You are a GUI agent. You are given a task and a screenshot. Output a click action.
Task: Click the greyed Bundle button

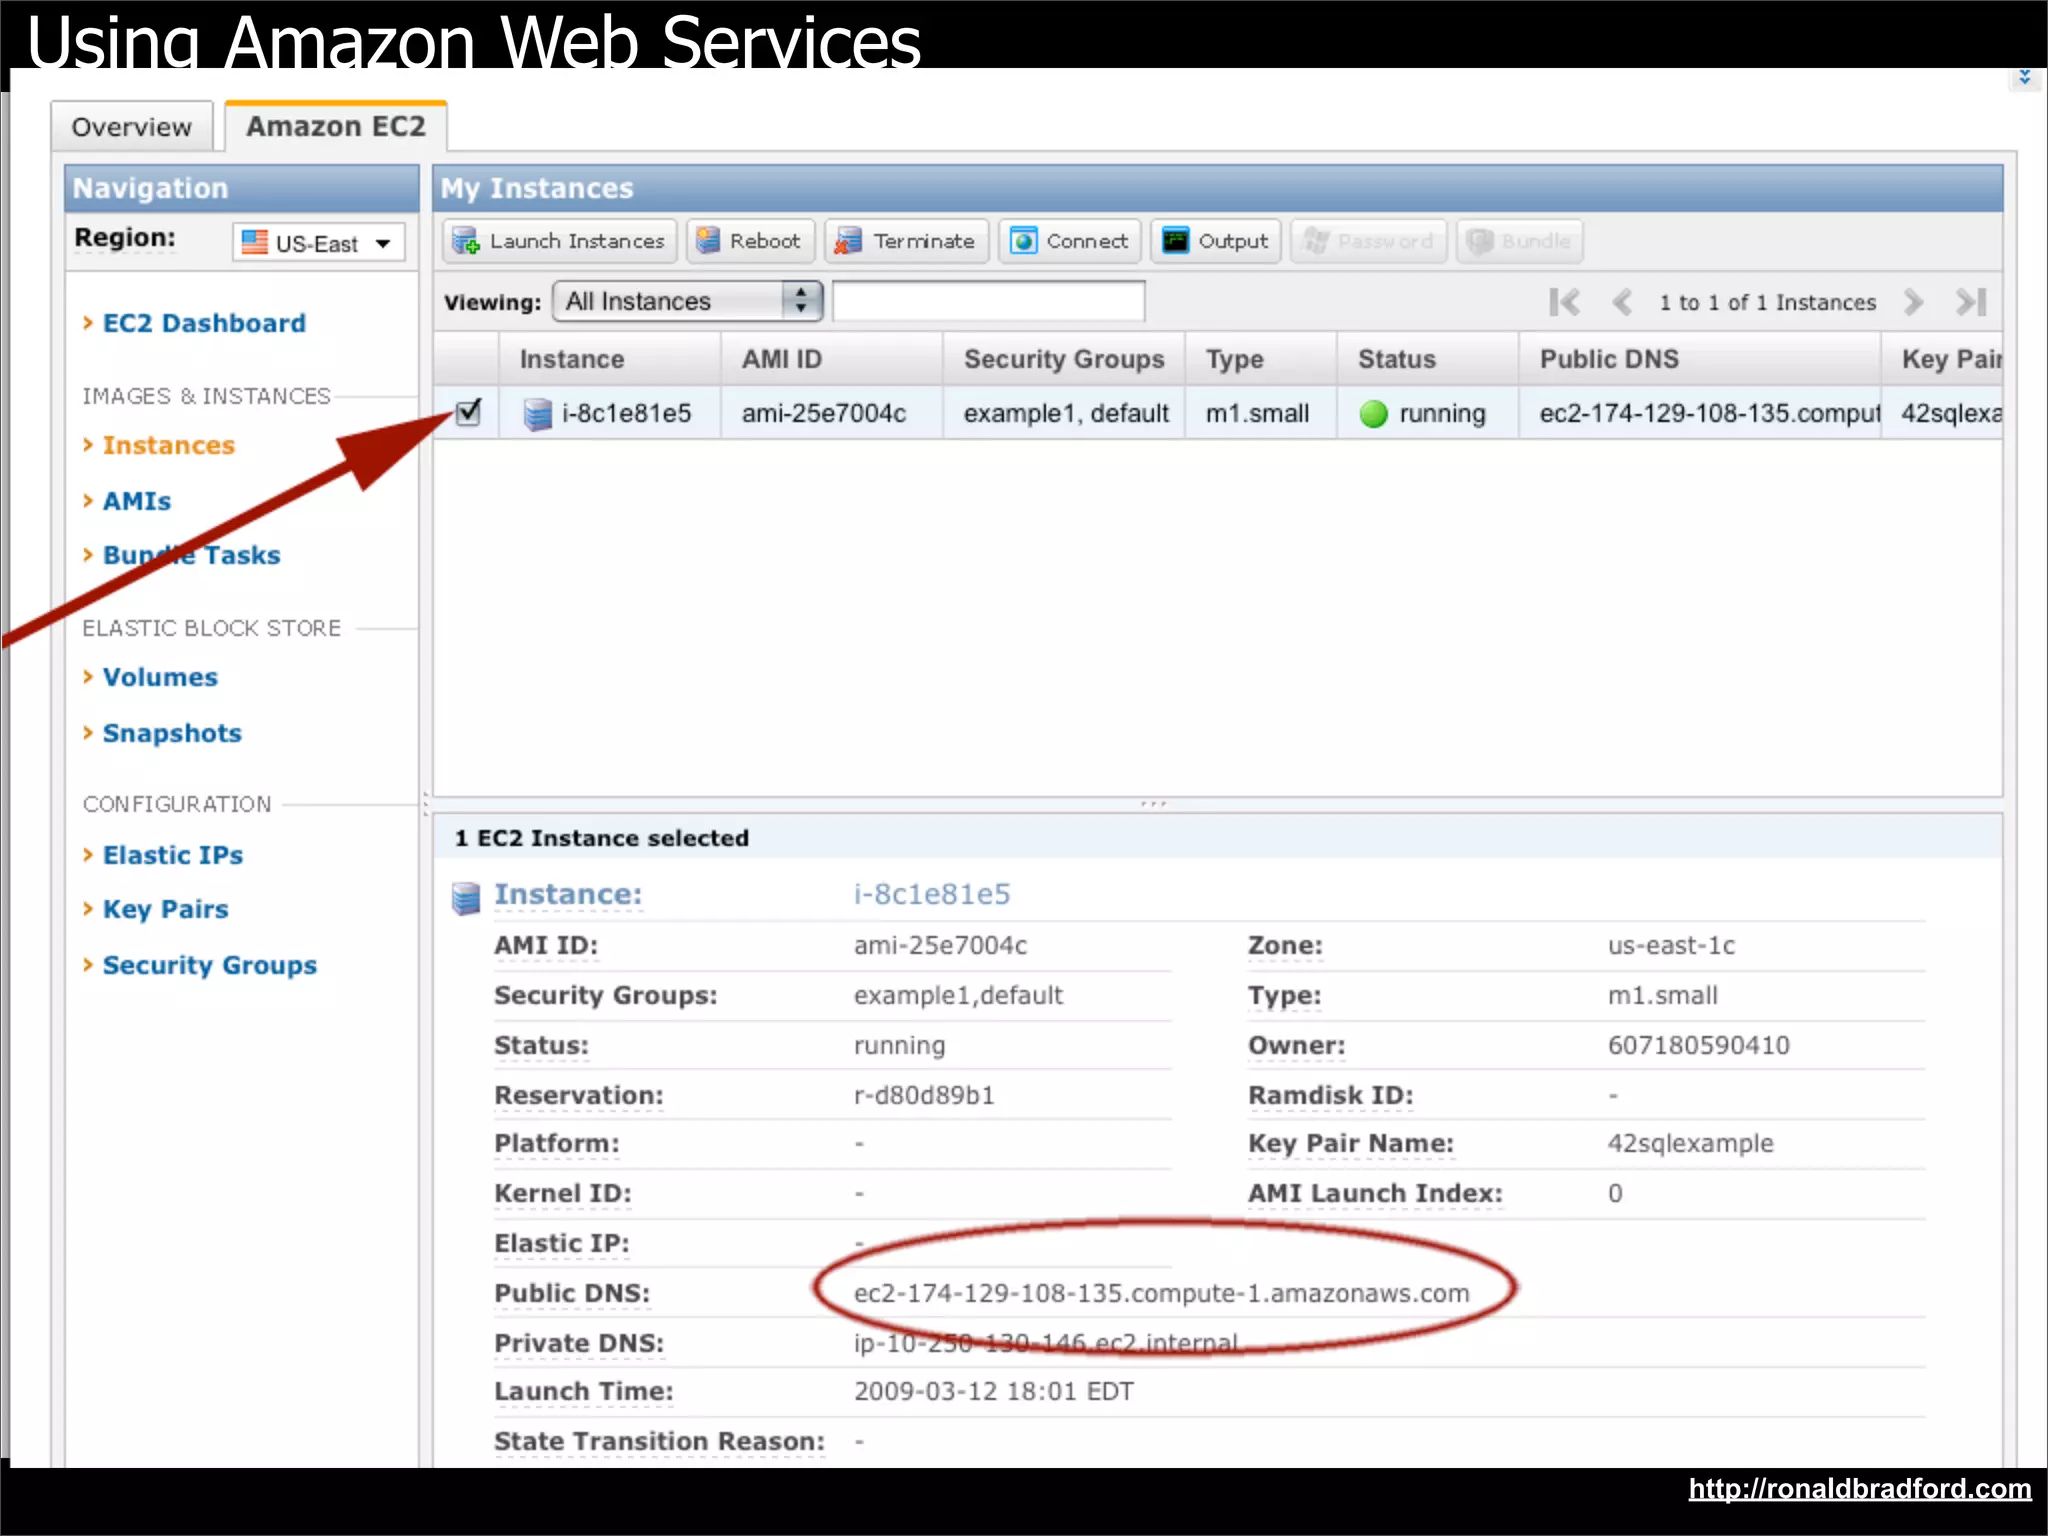coord(1519,241)
